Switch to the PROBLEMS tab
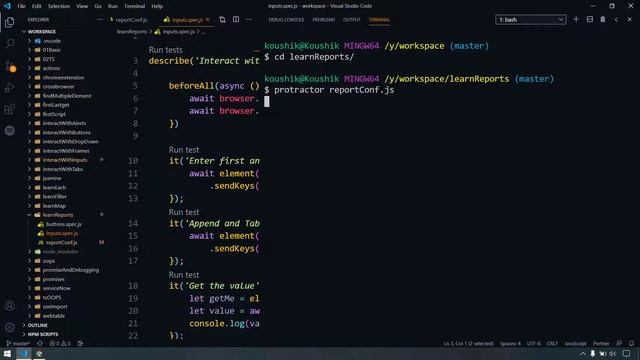This screenshot has width=640, height=360. coord(324,20)
